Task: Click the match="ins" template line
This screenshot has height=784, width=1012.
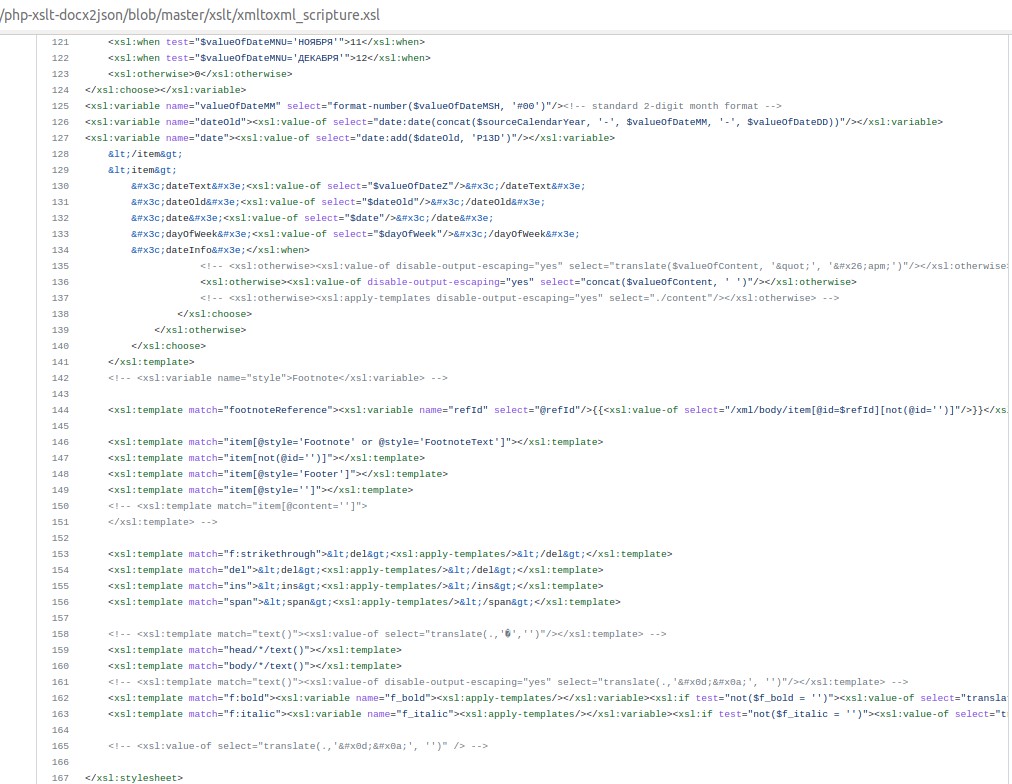Action: click(356, 587)
